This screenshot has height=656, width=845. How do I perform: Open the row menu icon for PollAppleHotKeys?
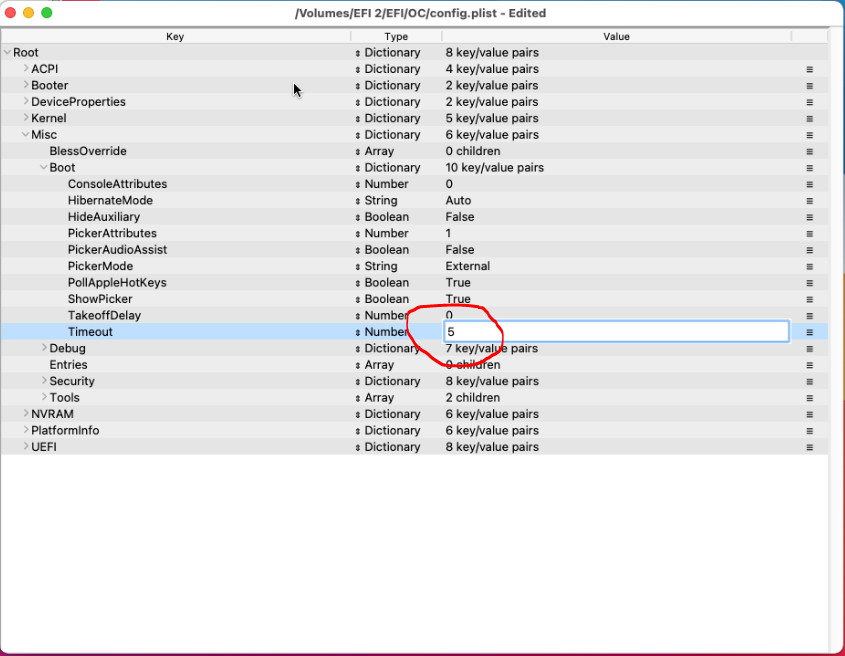(x=809, y=283)
